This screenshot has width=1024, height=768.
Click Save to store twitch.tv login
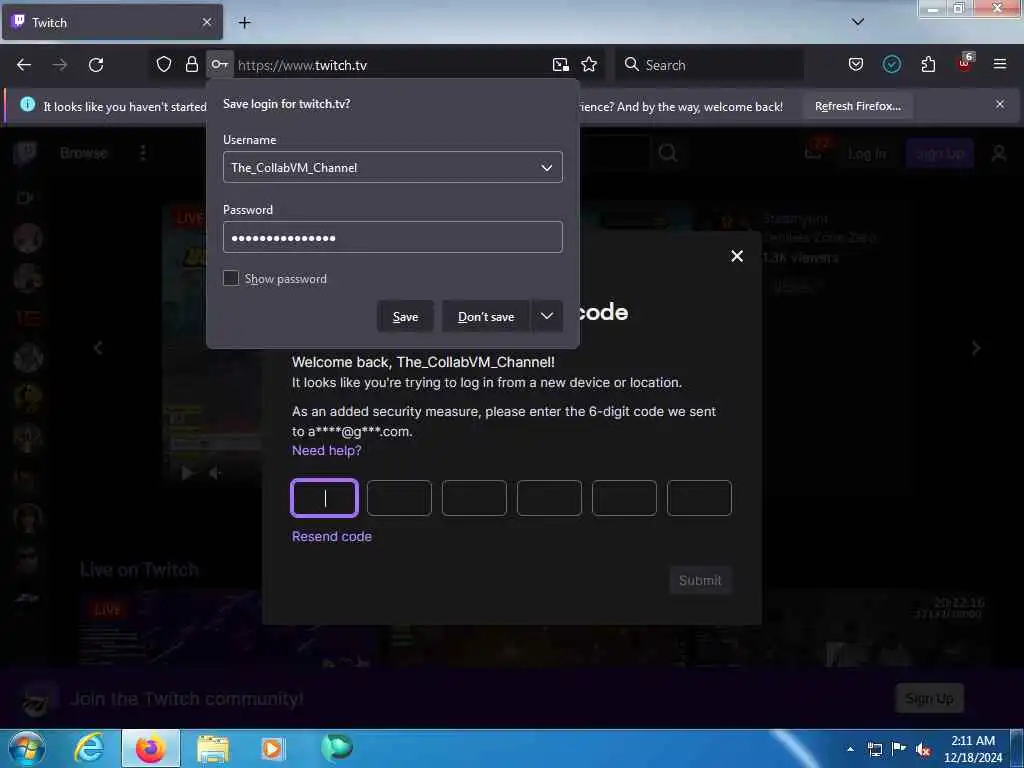pyautogui.click(x=405, y=317)
